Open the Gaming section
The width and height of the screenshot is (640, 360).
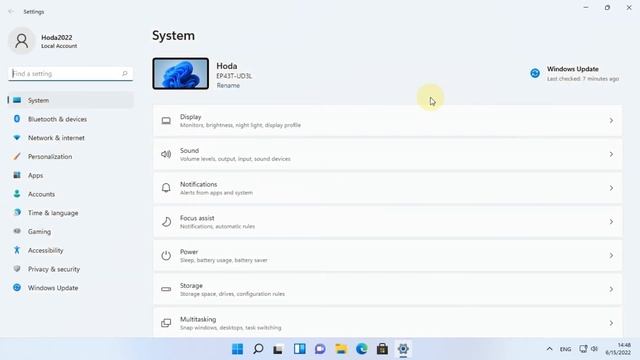[71, 231]
